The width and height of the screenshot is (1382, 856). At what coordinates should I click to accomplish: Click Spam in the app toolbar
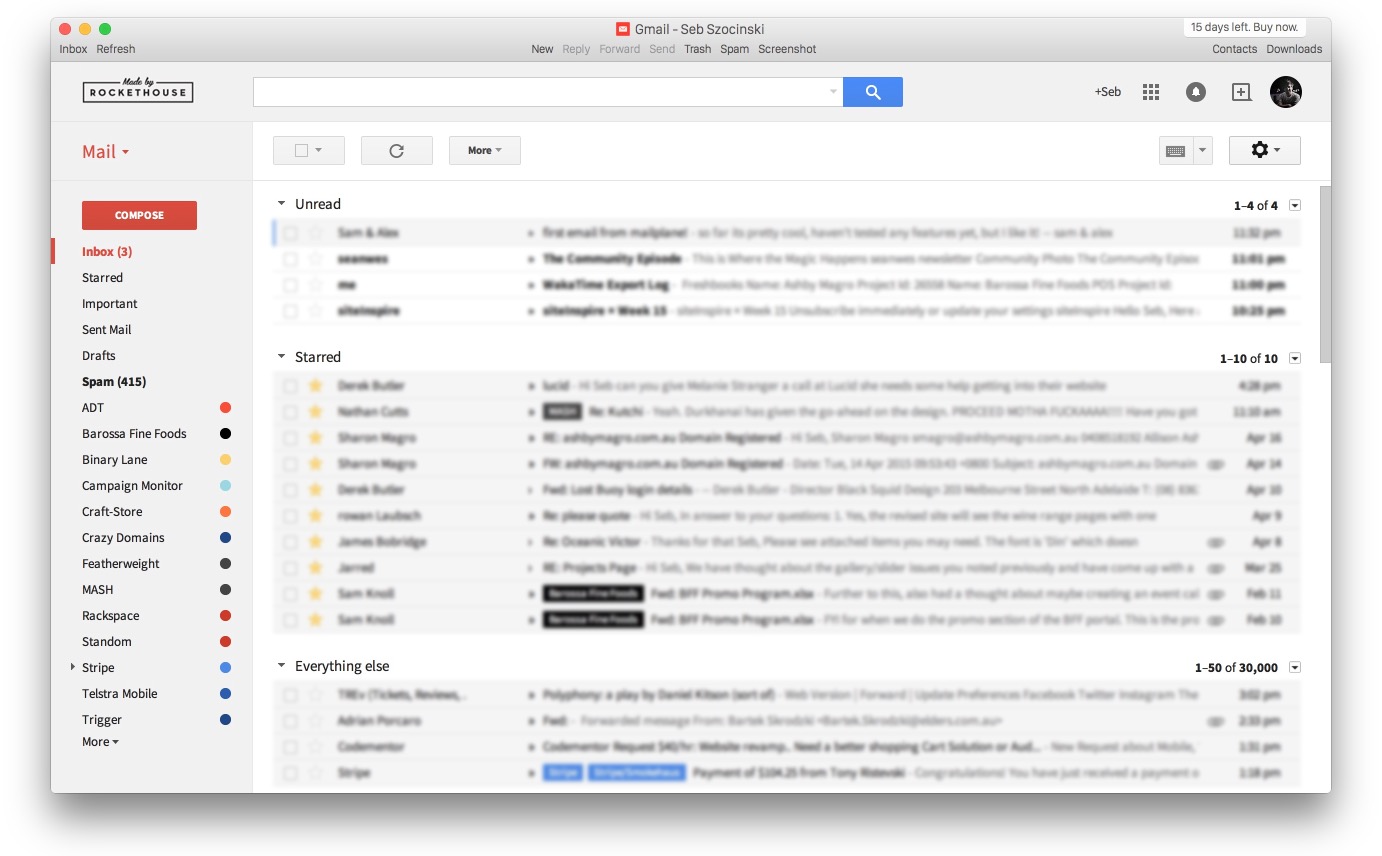coord(735,49)
